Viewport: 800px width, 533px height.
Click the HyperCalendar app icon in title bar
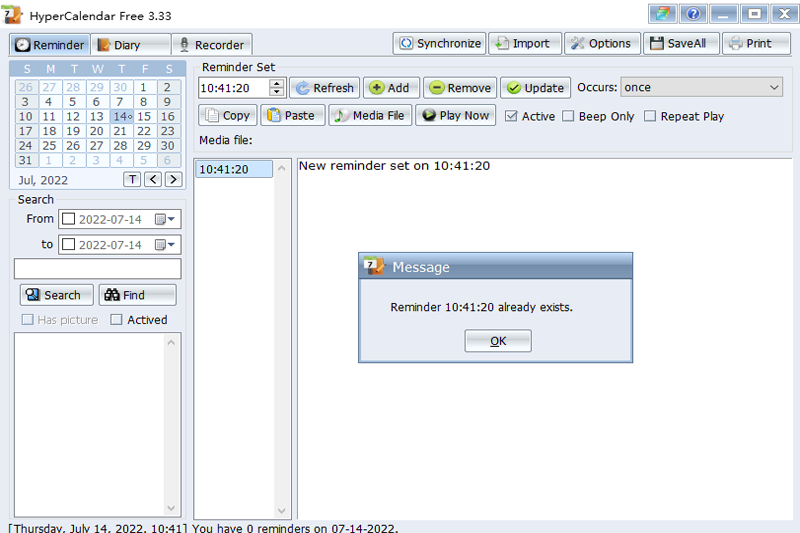(12, 14)
